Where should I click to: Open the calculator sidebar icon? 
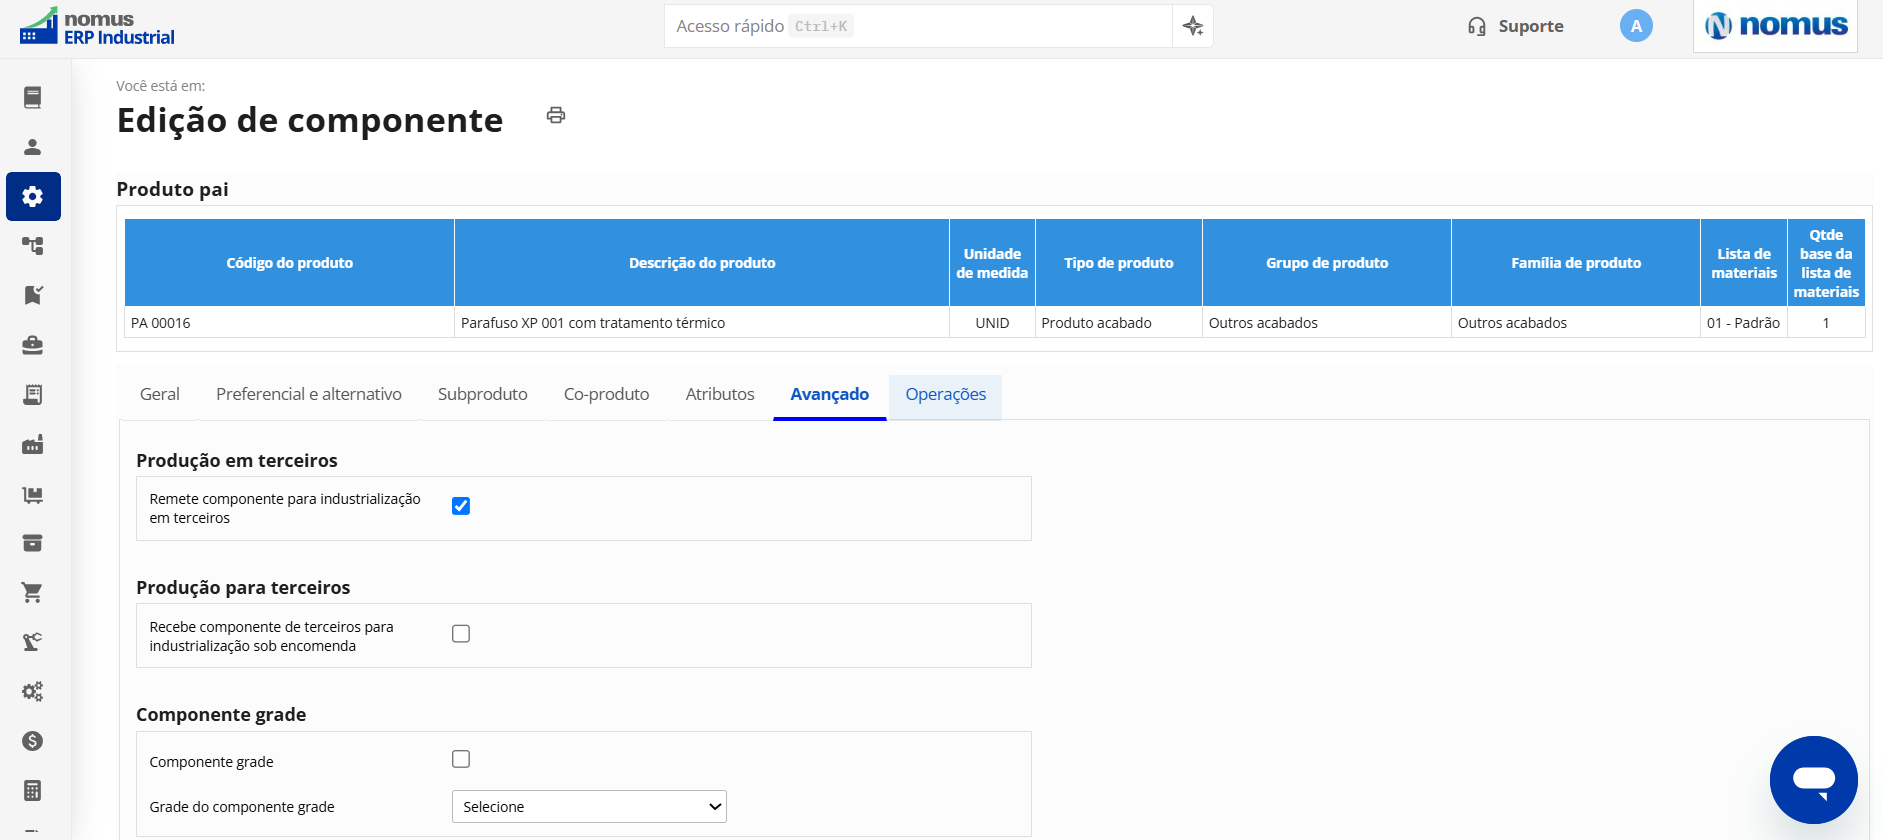pyautogui.click(x=33, y=791)
